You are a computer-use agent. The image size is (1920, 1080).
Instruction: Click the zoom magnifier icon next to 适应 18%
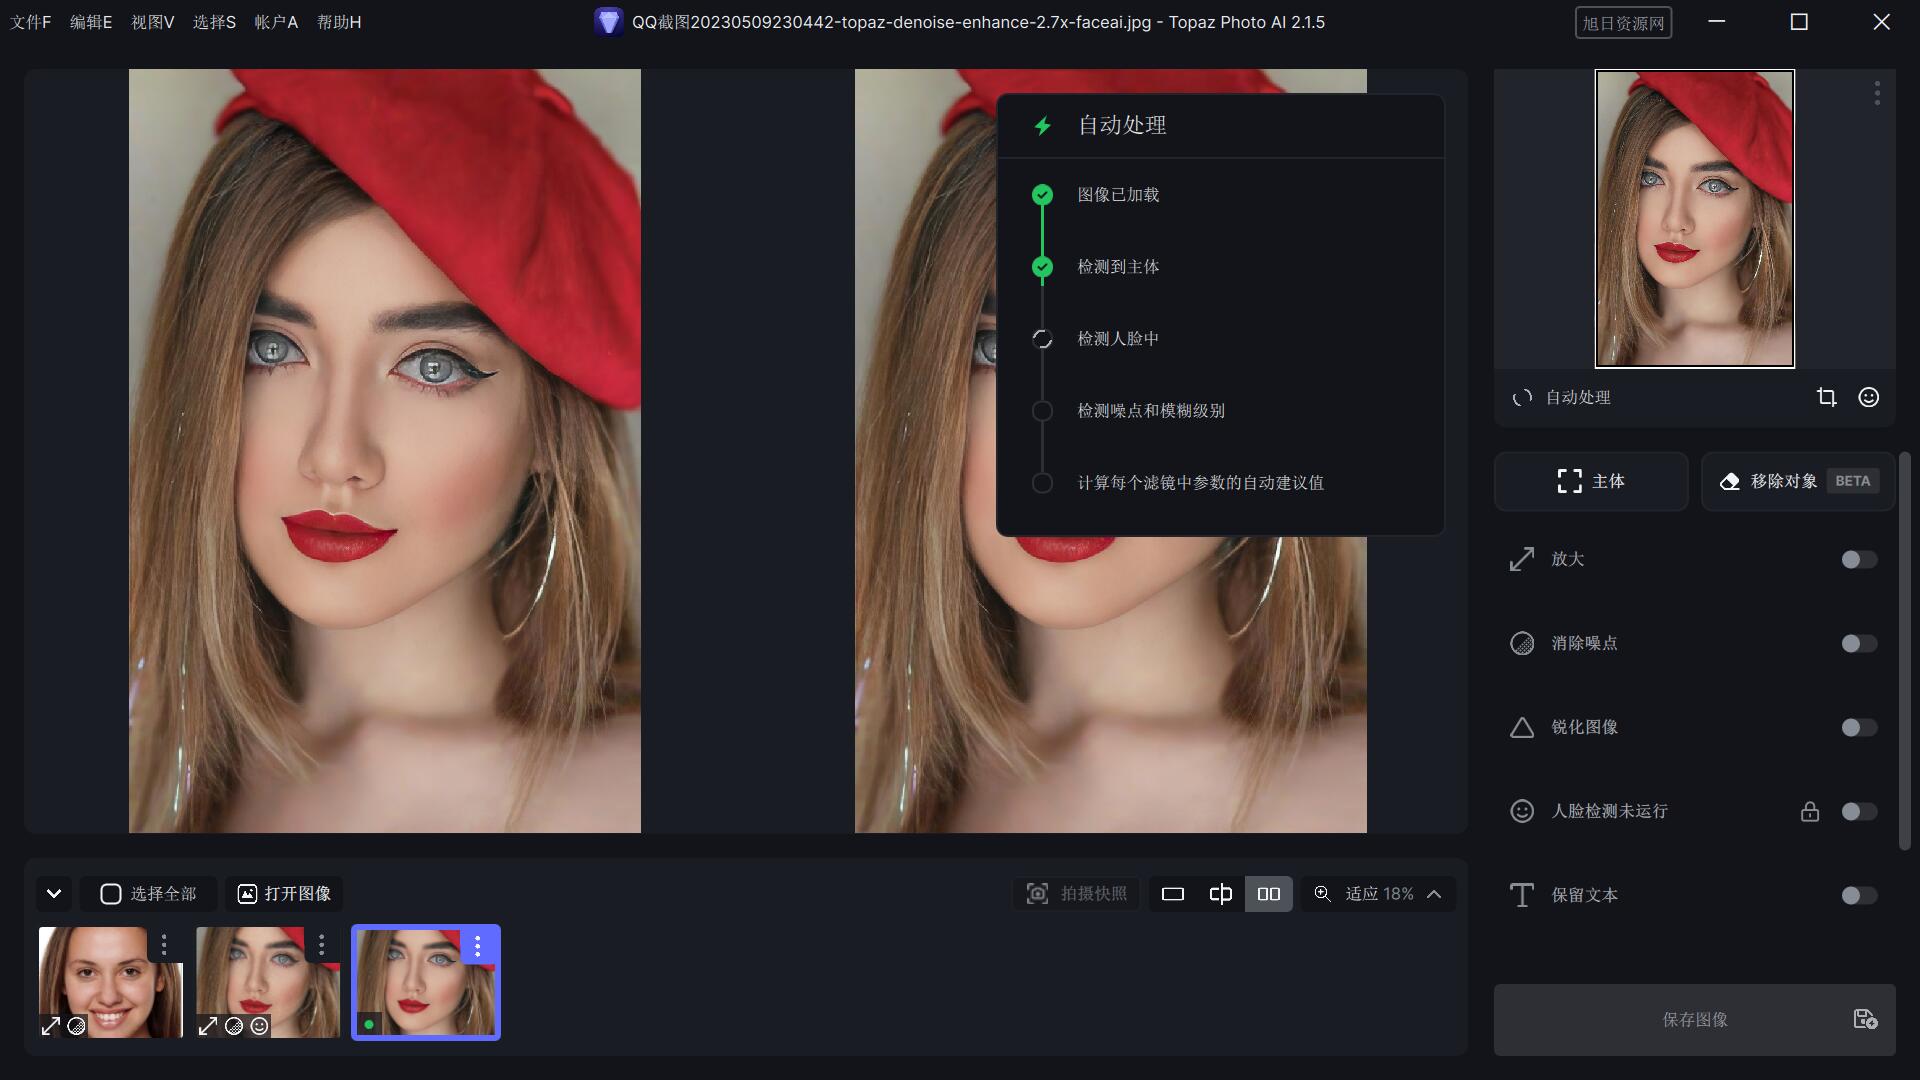pos(1322,894)
